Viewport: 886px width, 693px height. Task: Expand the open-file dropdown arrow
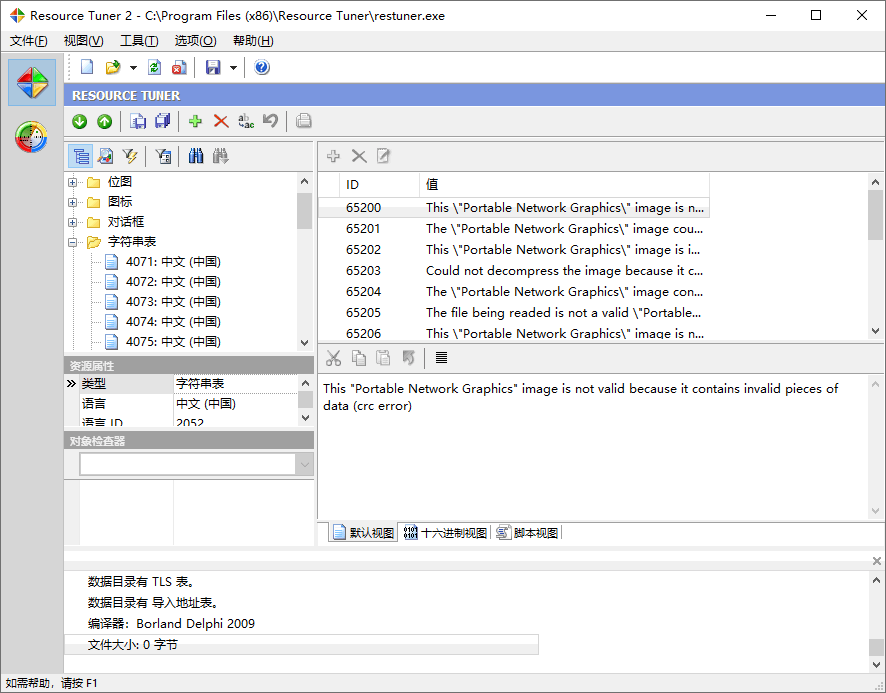(x=133, y=68)
